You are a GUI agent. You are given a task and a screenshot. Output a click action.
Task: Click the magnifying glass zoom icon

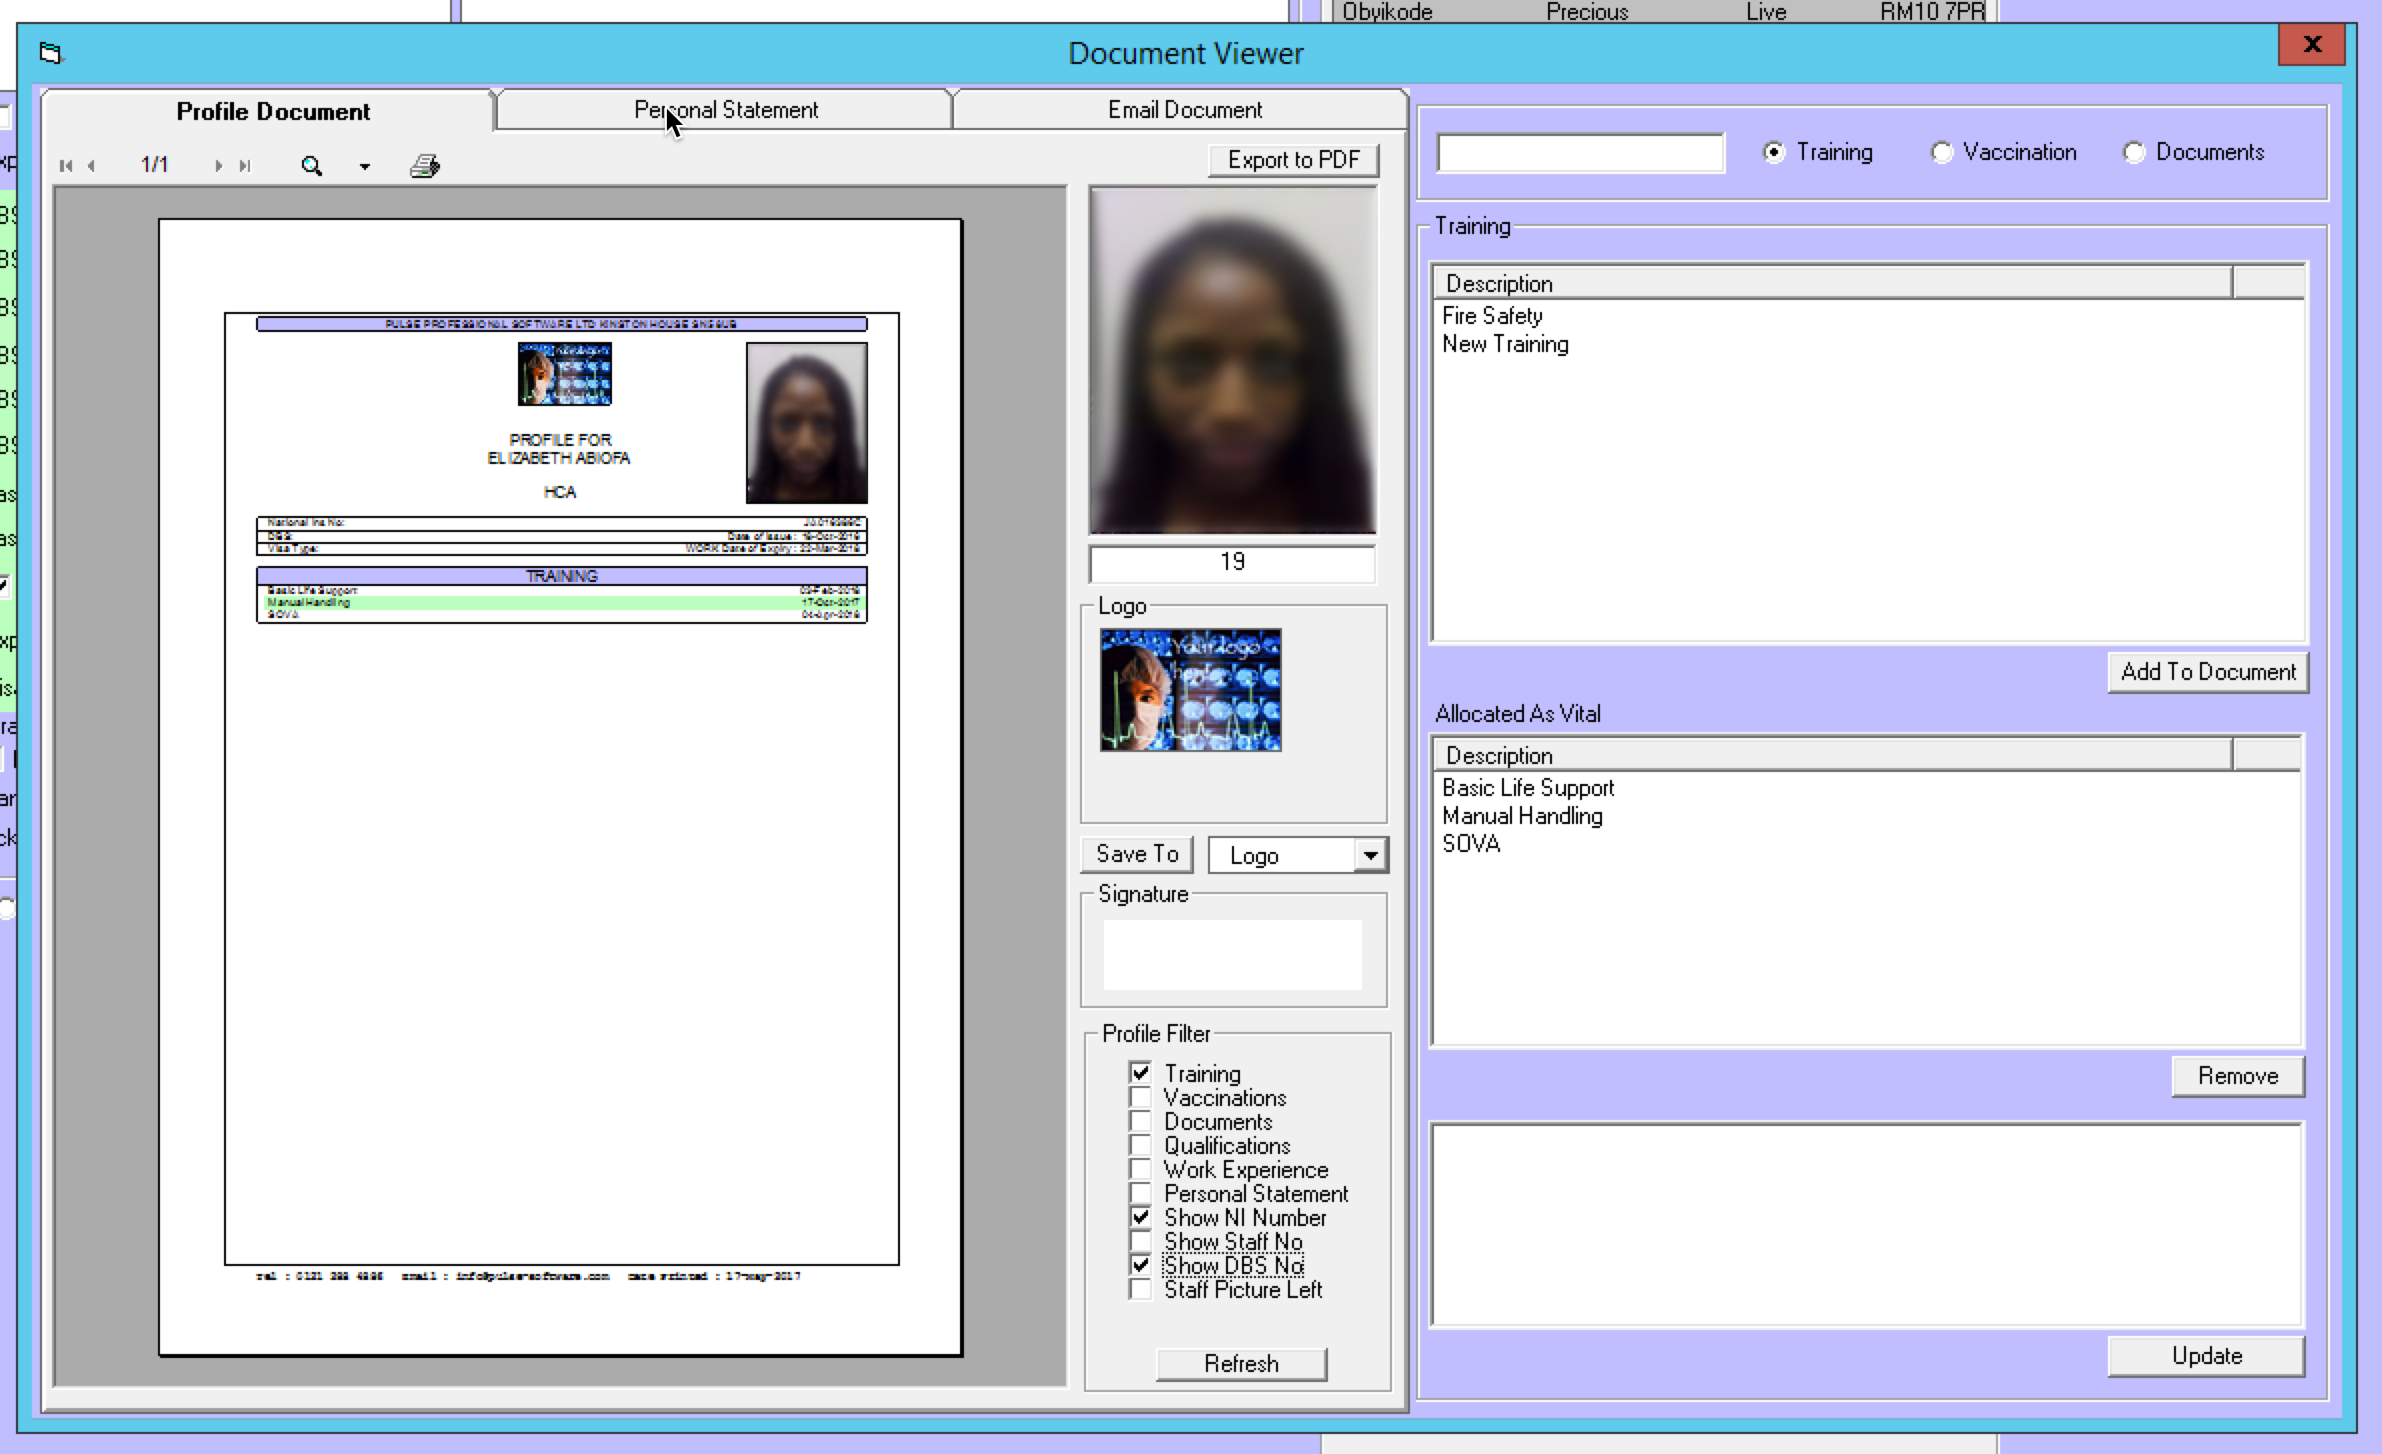click(x=312, y=166)
